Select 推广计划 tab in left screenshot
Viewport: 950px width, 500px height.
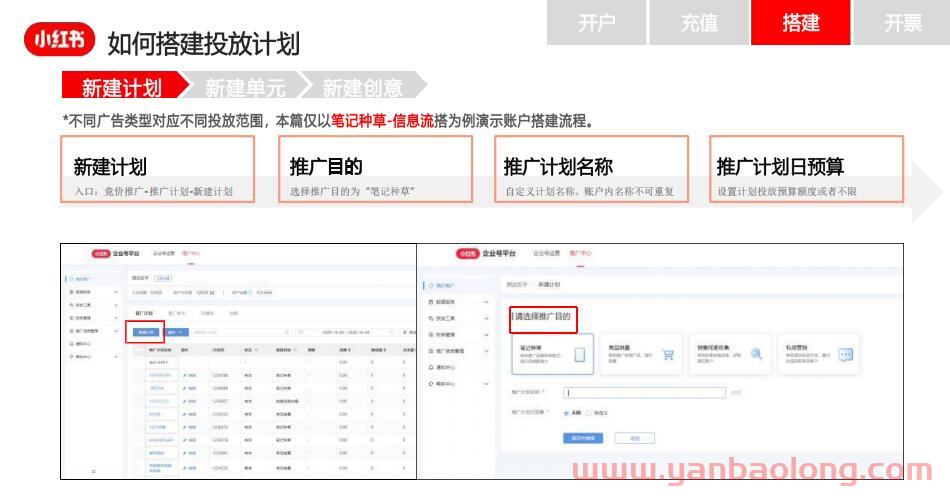(144, 313)
